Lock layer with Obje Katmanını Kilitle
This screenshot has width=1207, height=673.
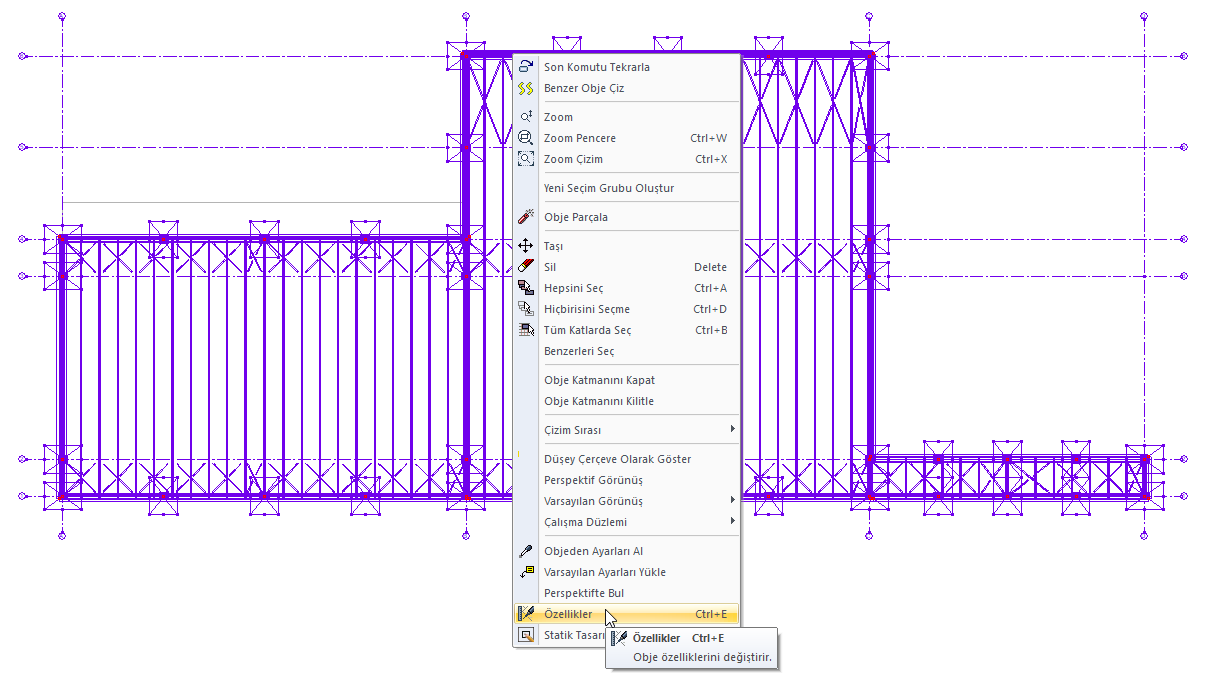click(598, 401)
